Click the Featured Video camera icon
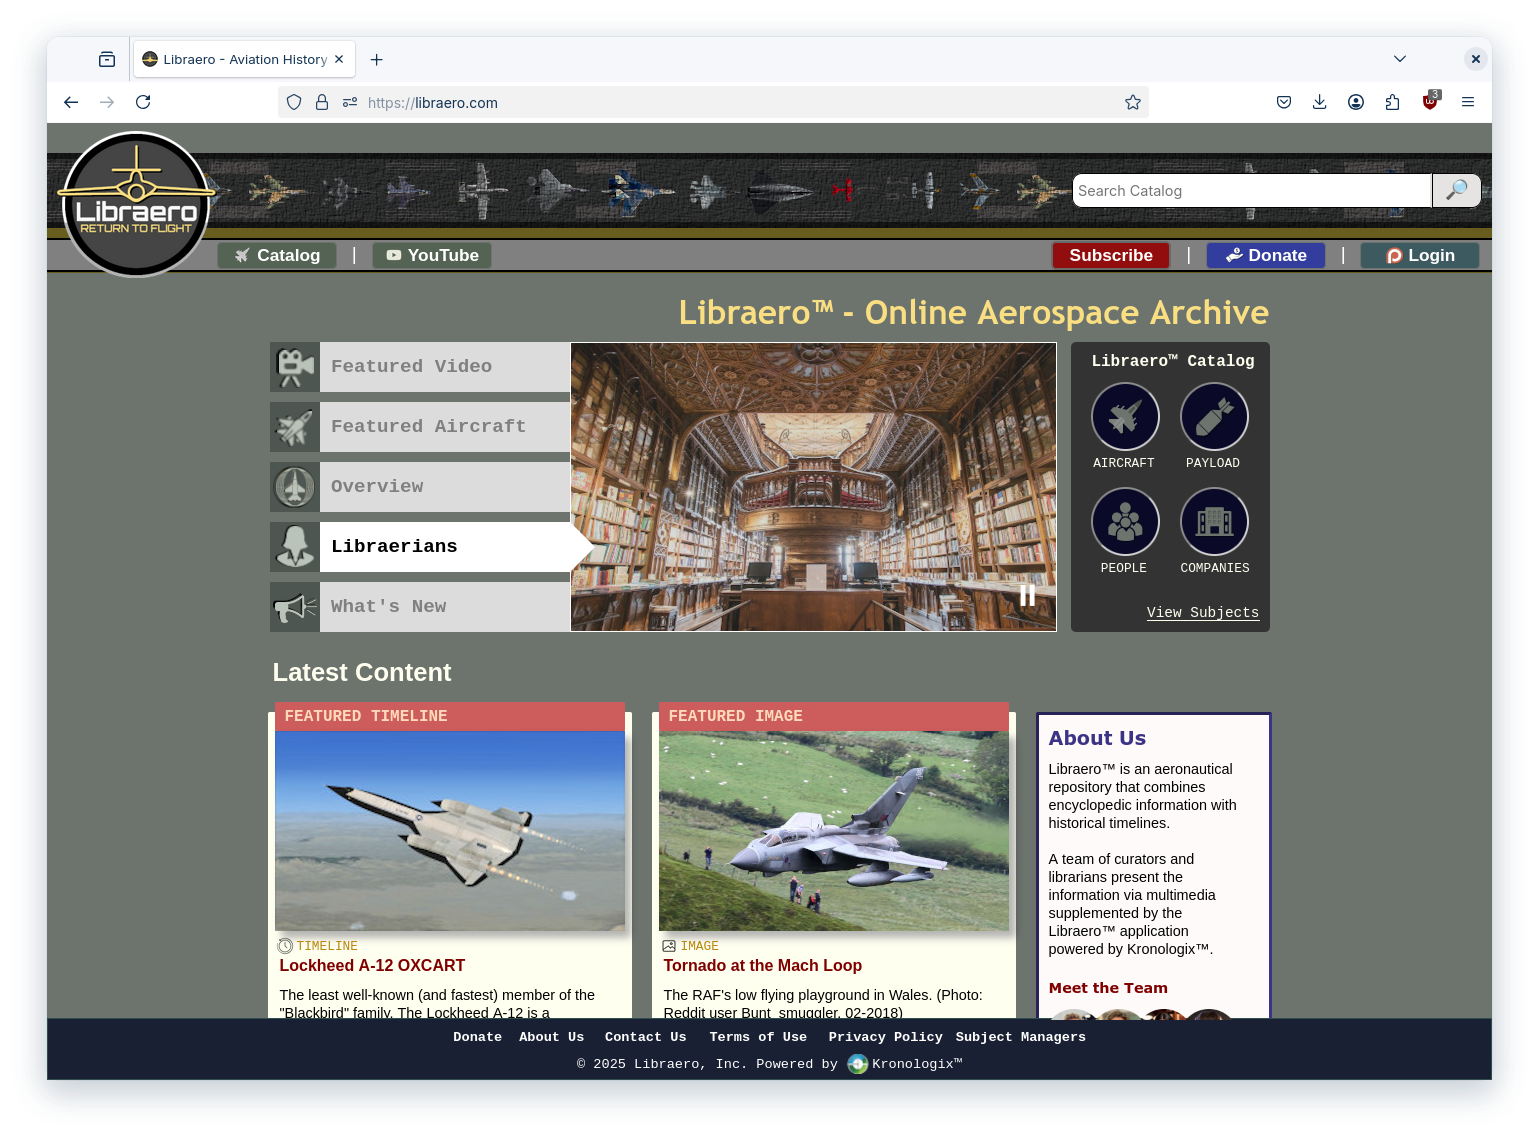 (x=295, y=367)
